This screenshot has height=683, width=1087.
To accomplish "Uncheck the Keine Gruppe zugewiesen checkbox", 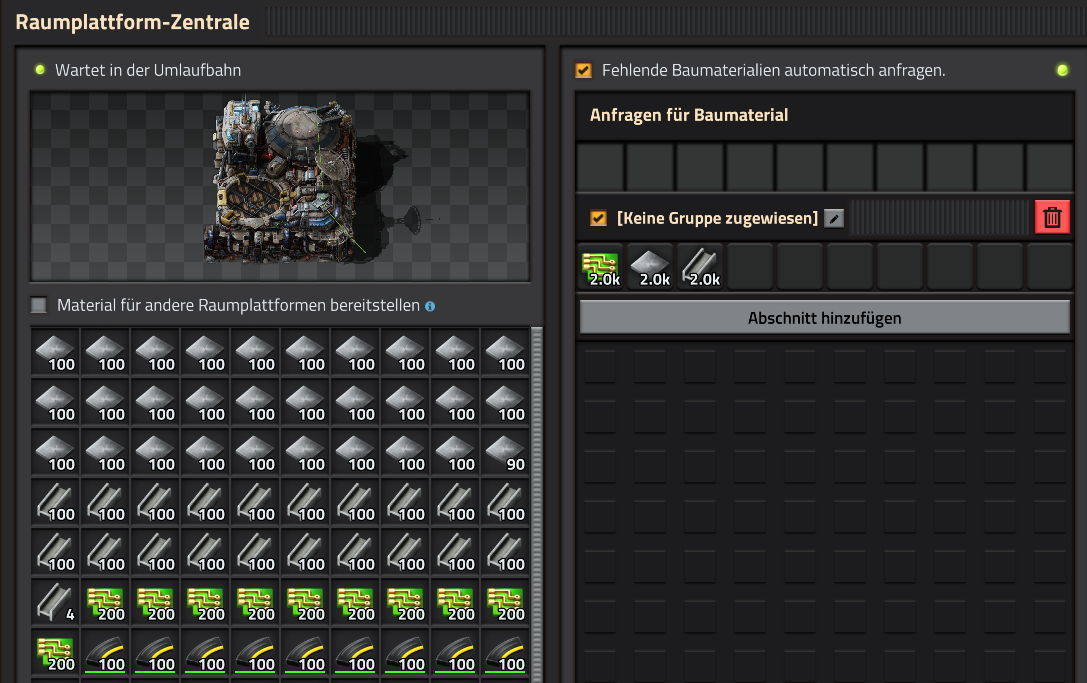I will [598, 218].
